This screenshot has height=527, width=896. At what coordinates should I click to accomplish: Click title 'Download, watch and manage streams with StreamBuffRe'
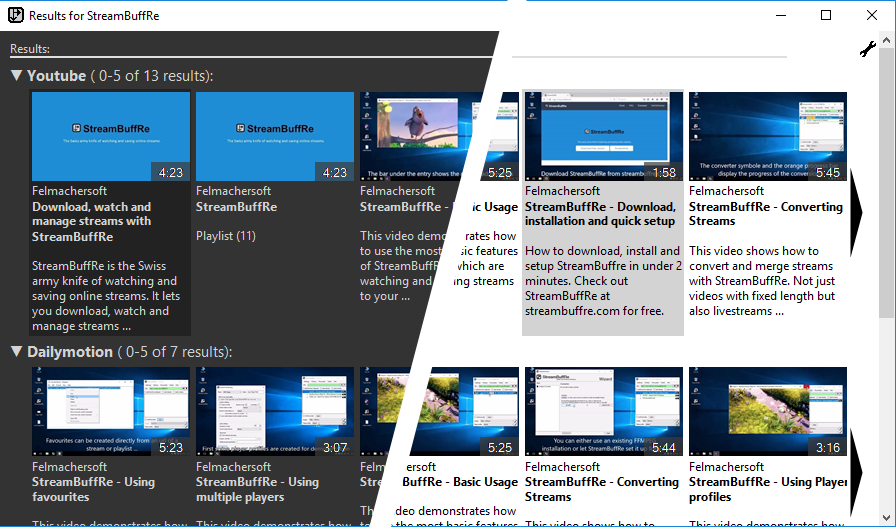click(91, 221)
